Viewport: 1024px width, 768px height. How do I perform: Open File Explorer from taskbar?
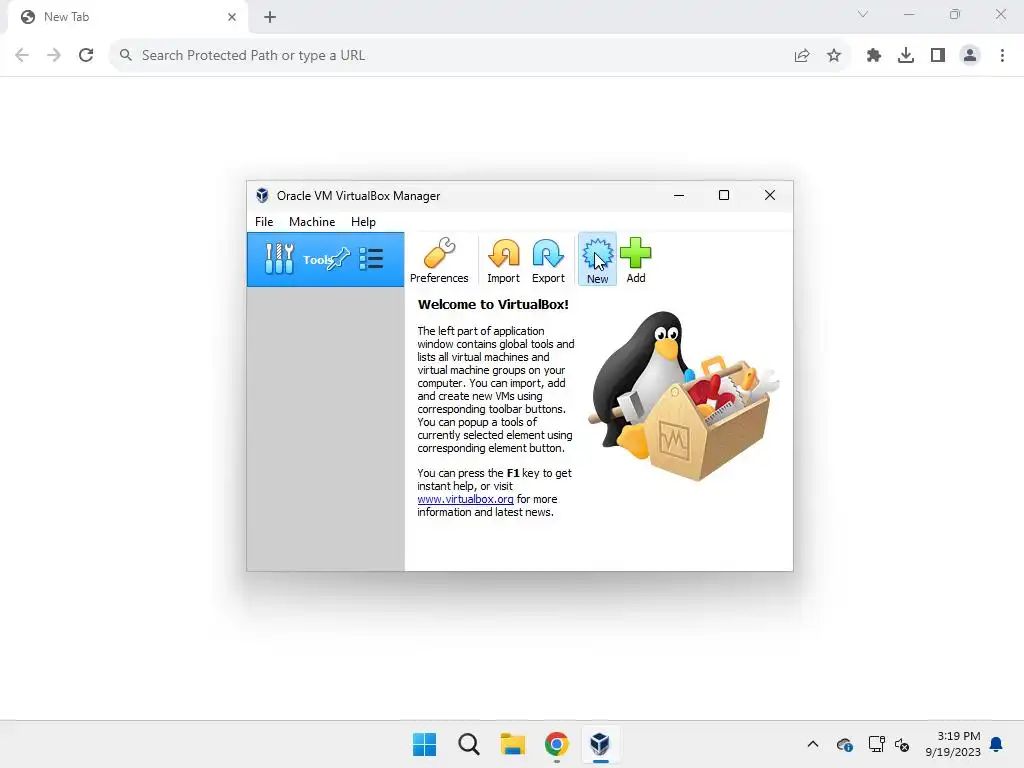(513, 744)
